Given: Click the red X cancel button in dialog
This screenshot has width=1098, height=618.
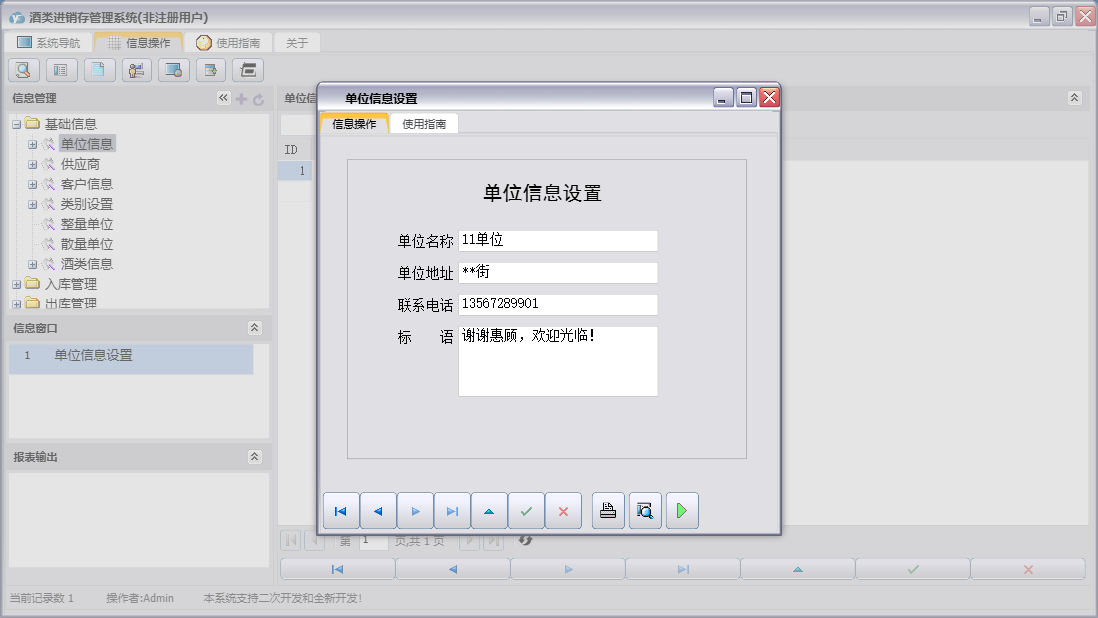Looking at the screenshot, I should 563,511.
